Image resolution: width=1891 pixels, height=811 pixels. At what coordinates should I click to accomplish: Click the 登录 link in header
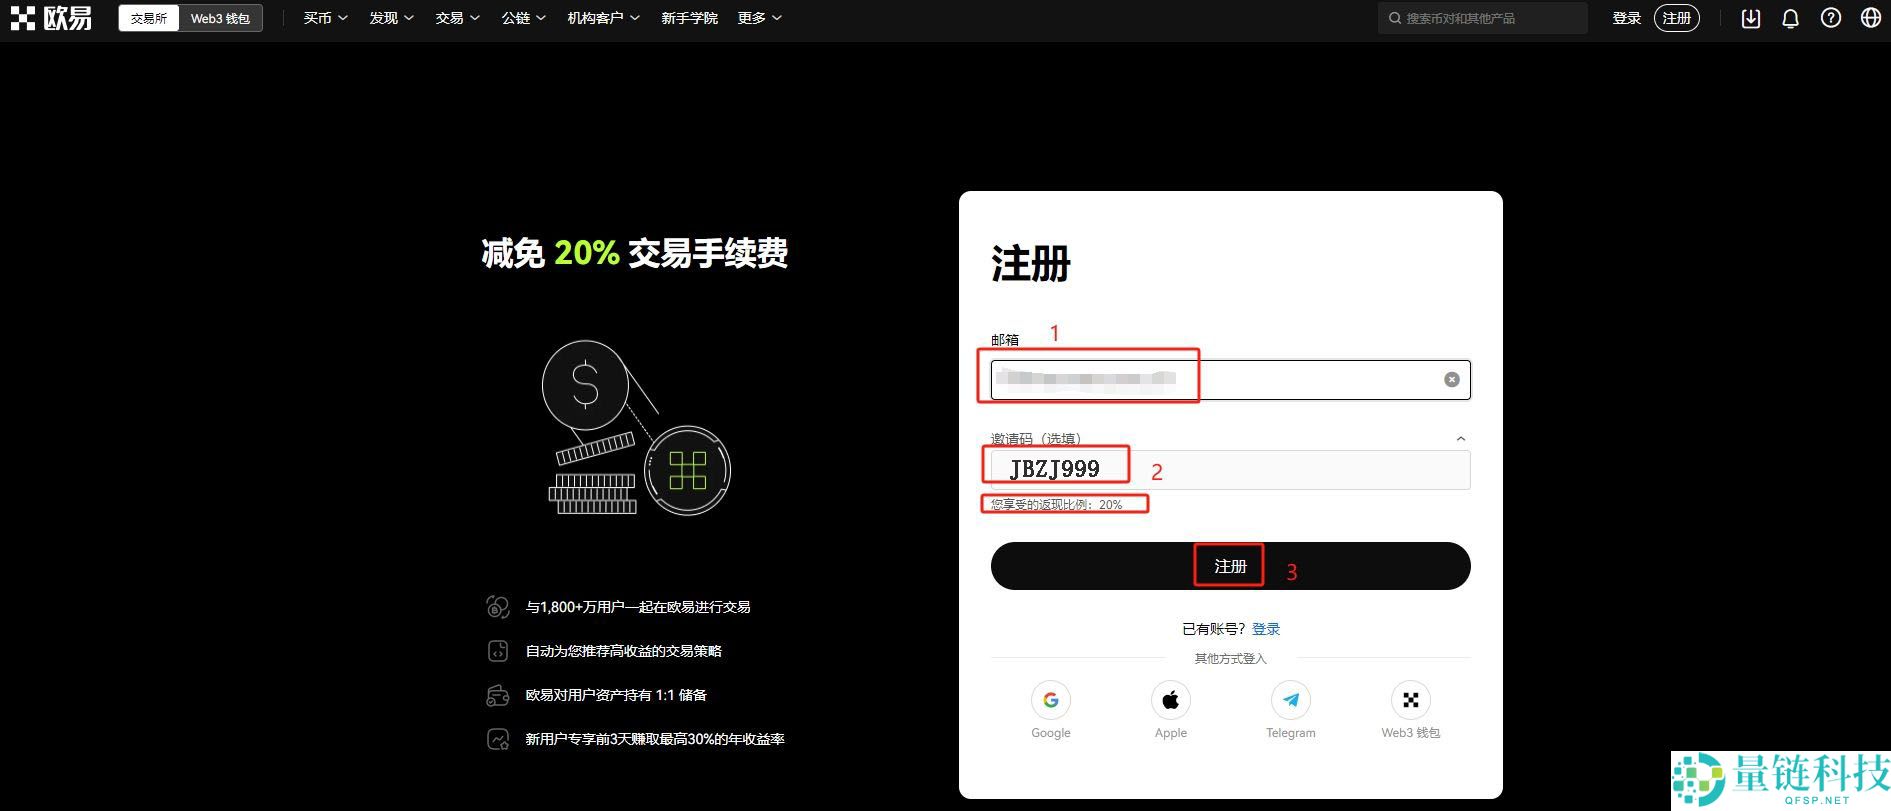coord(1627,18)
